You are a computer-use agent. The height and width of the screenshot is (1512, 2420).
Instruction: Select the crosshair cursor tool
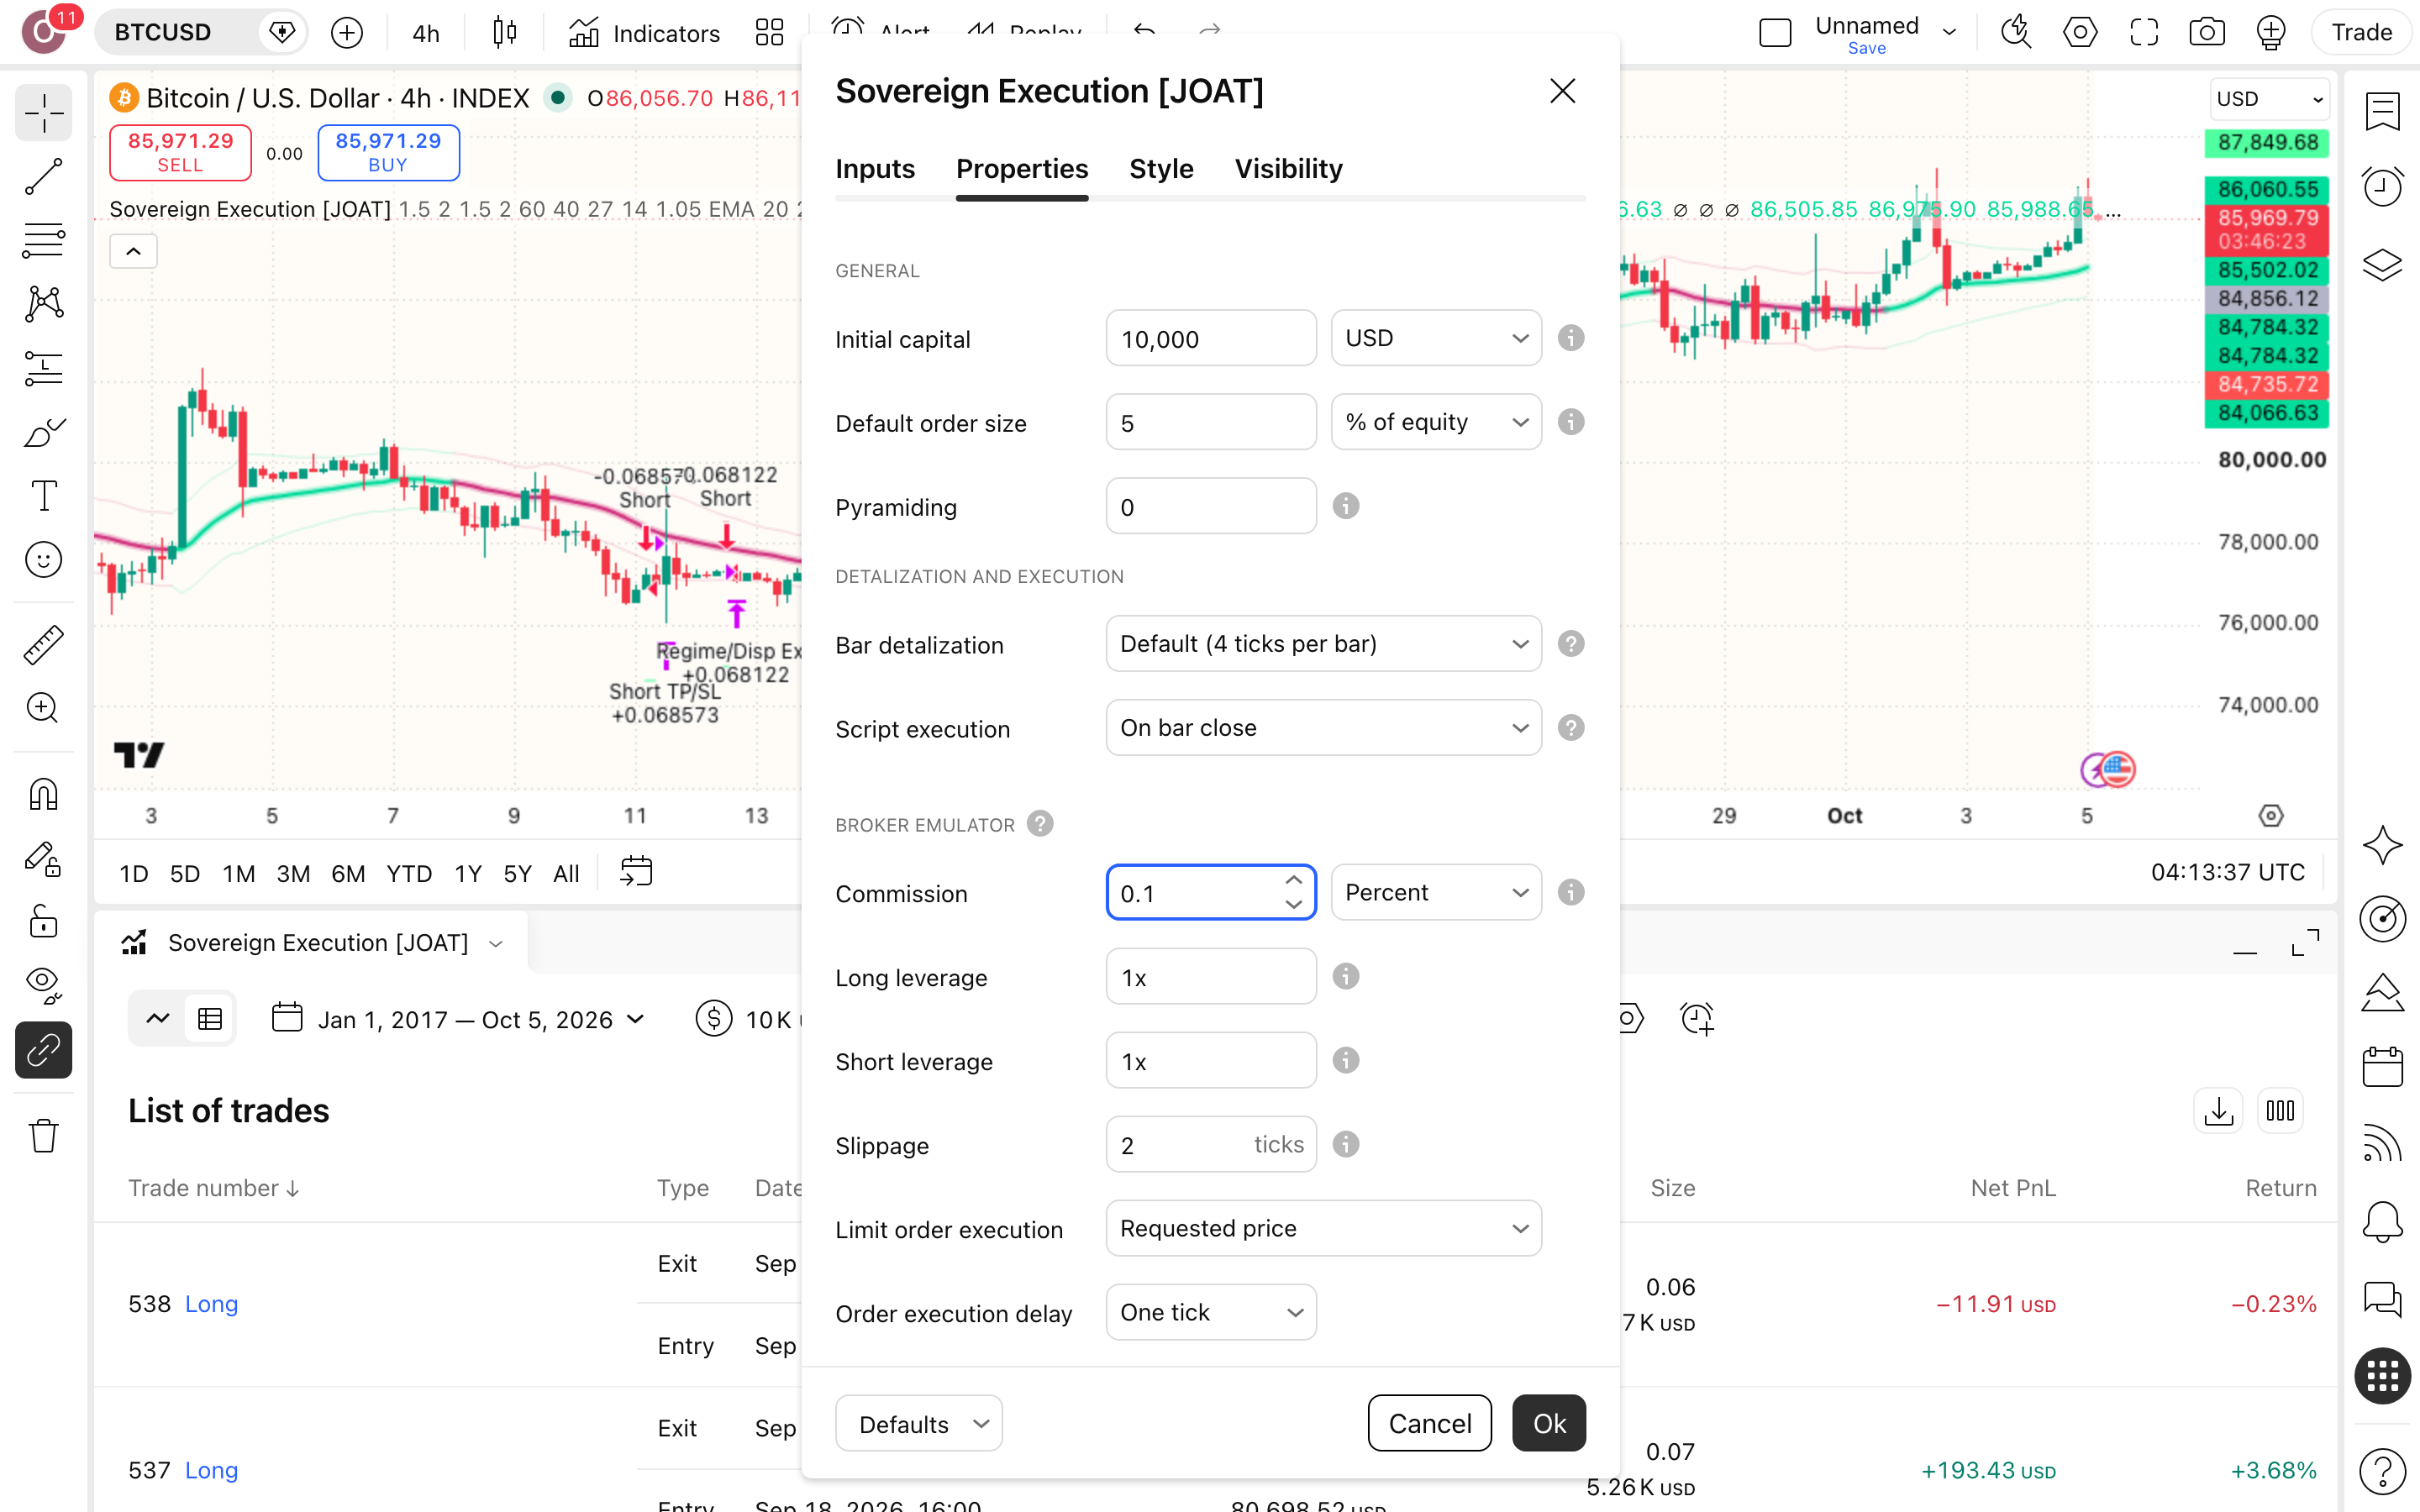43,113
